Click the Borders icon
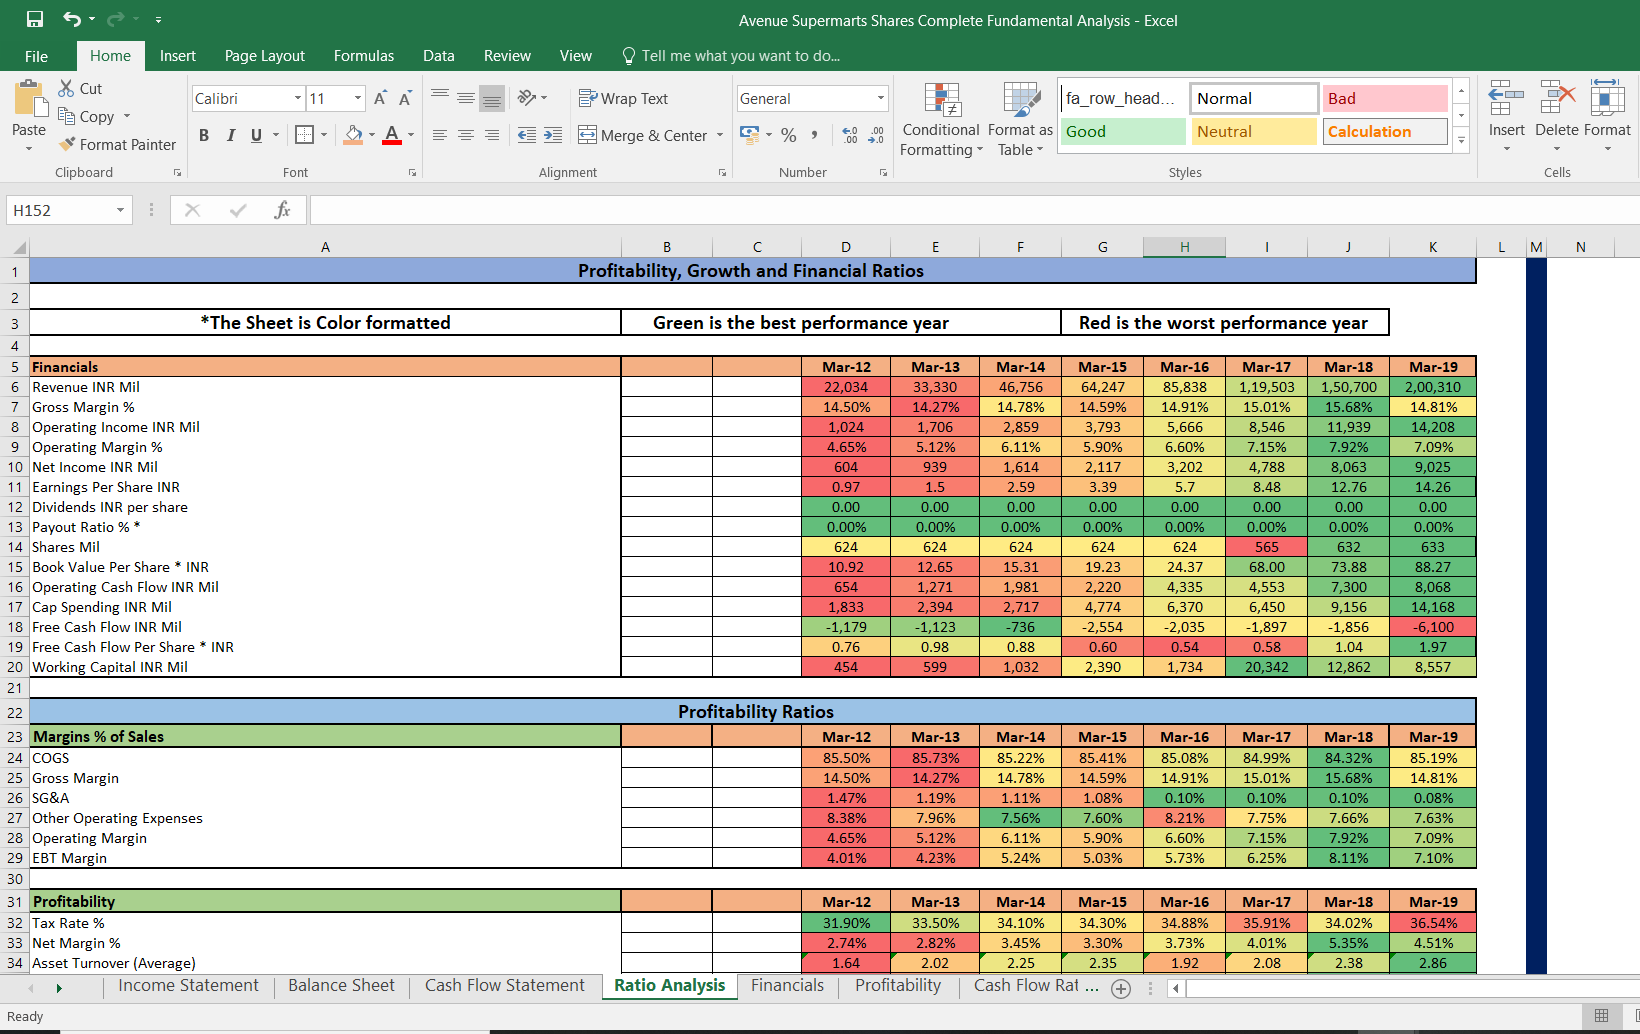The image size is (1640, 1034). [x=305, y=134]
